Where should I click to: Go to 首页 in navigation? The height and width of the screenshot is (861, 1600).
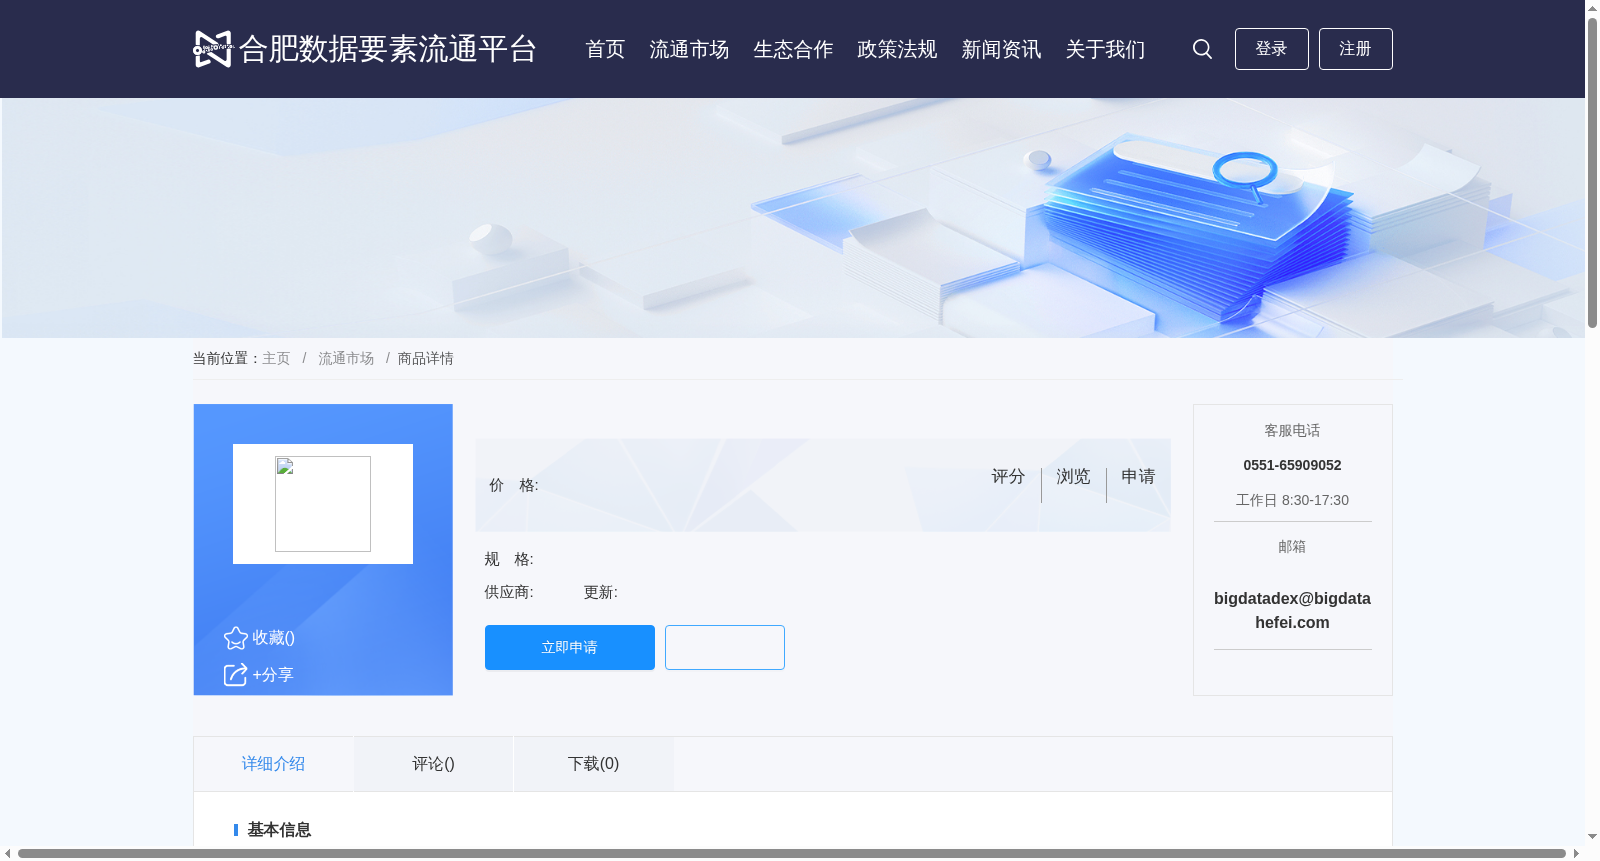[x=605, y=49]
